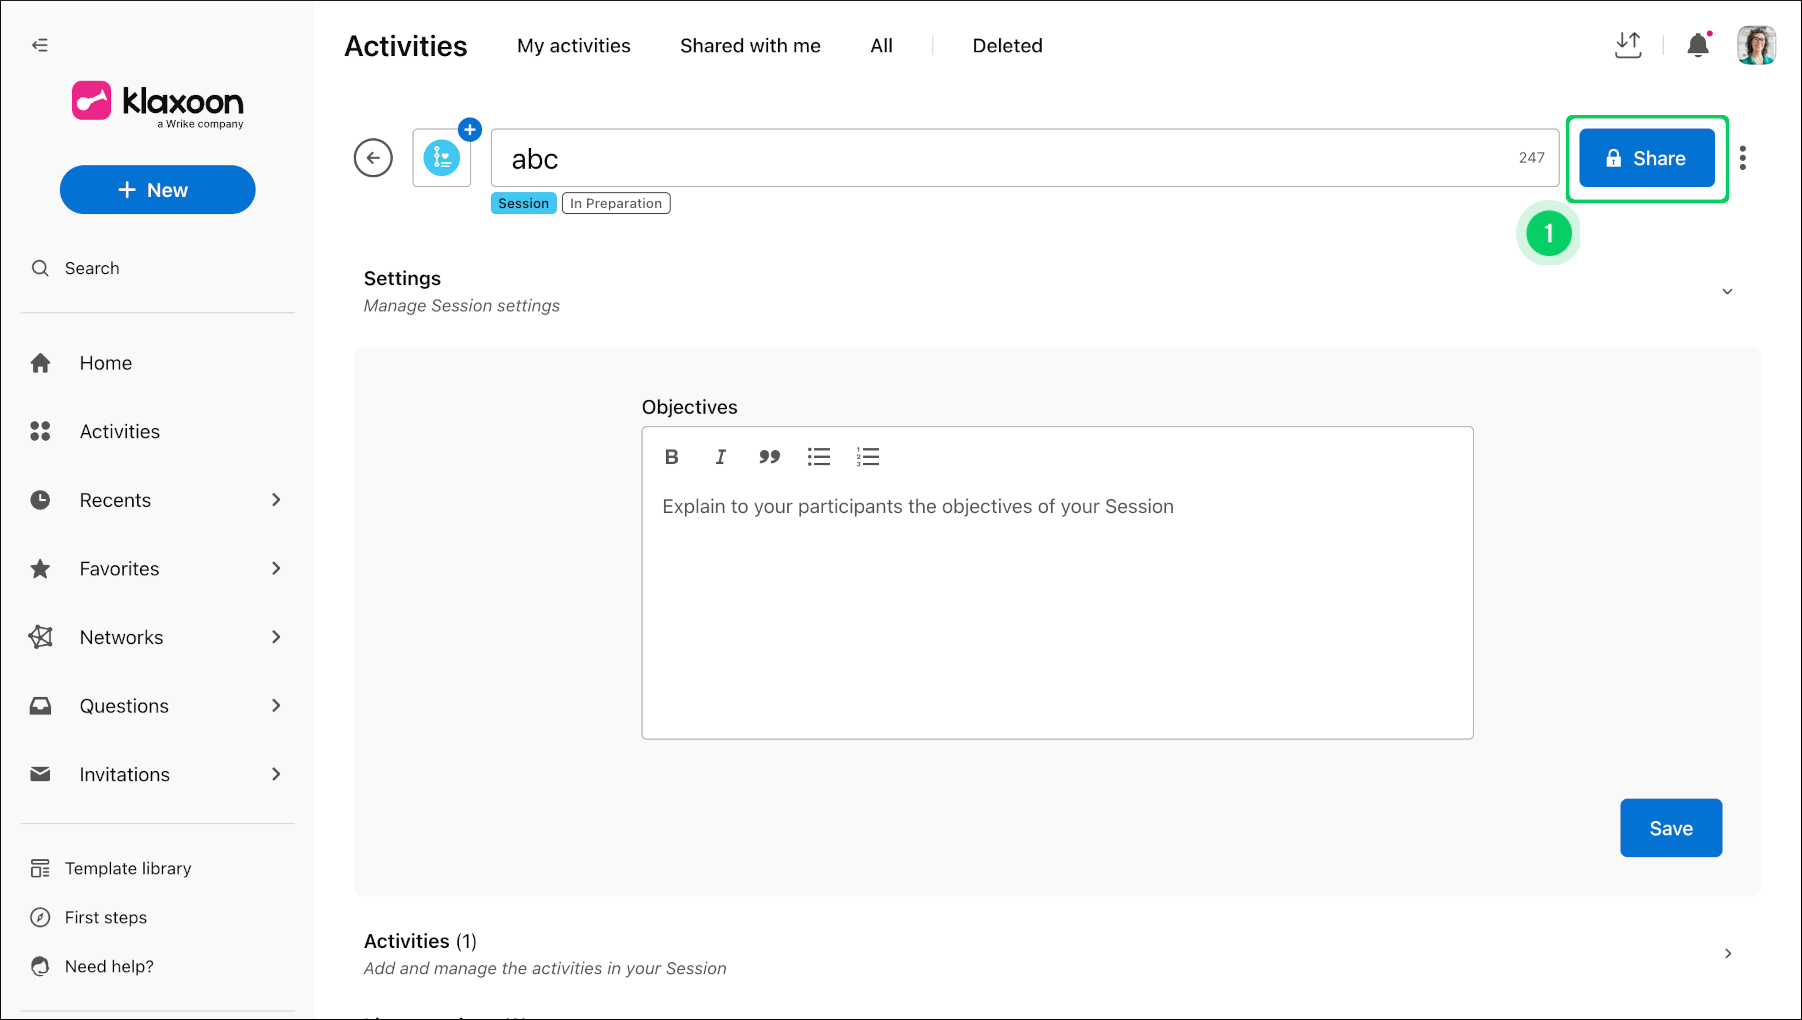Click the Recents clock icon
This screenshot has width=1802, height=1020.
[x=40, y=500]
